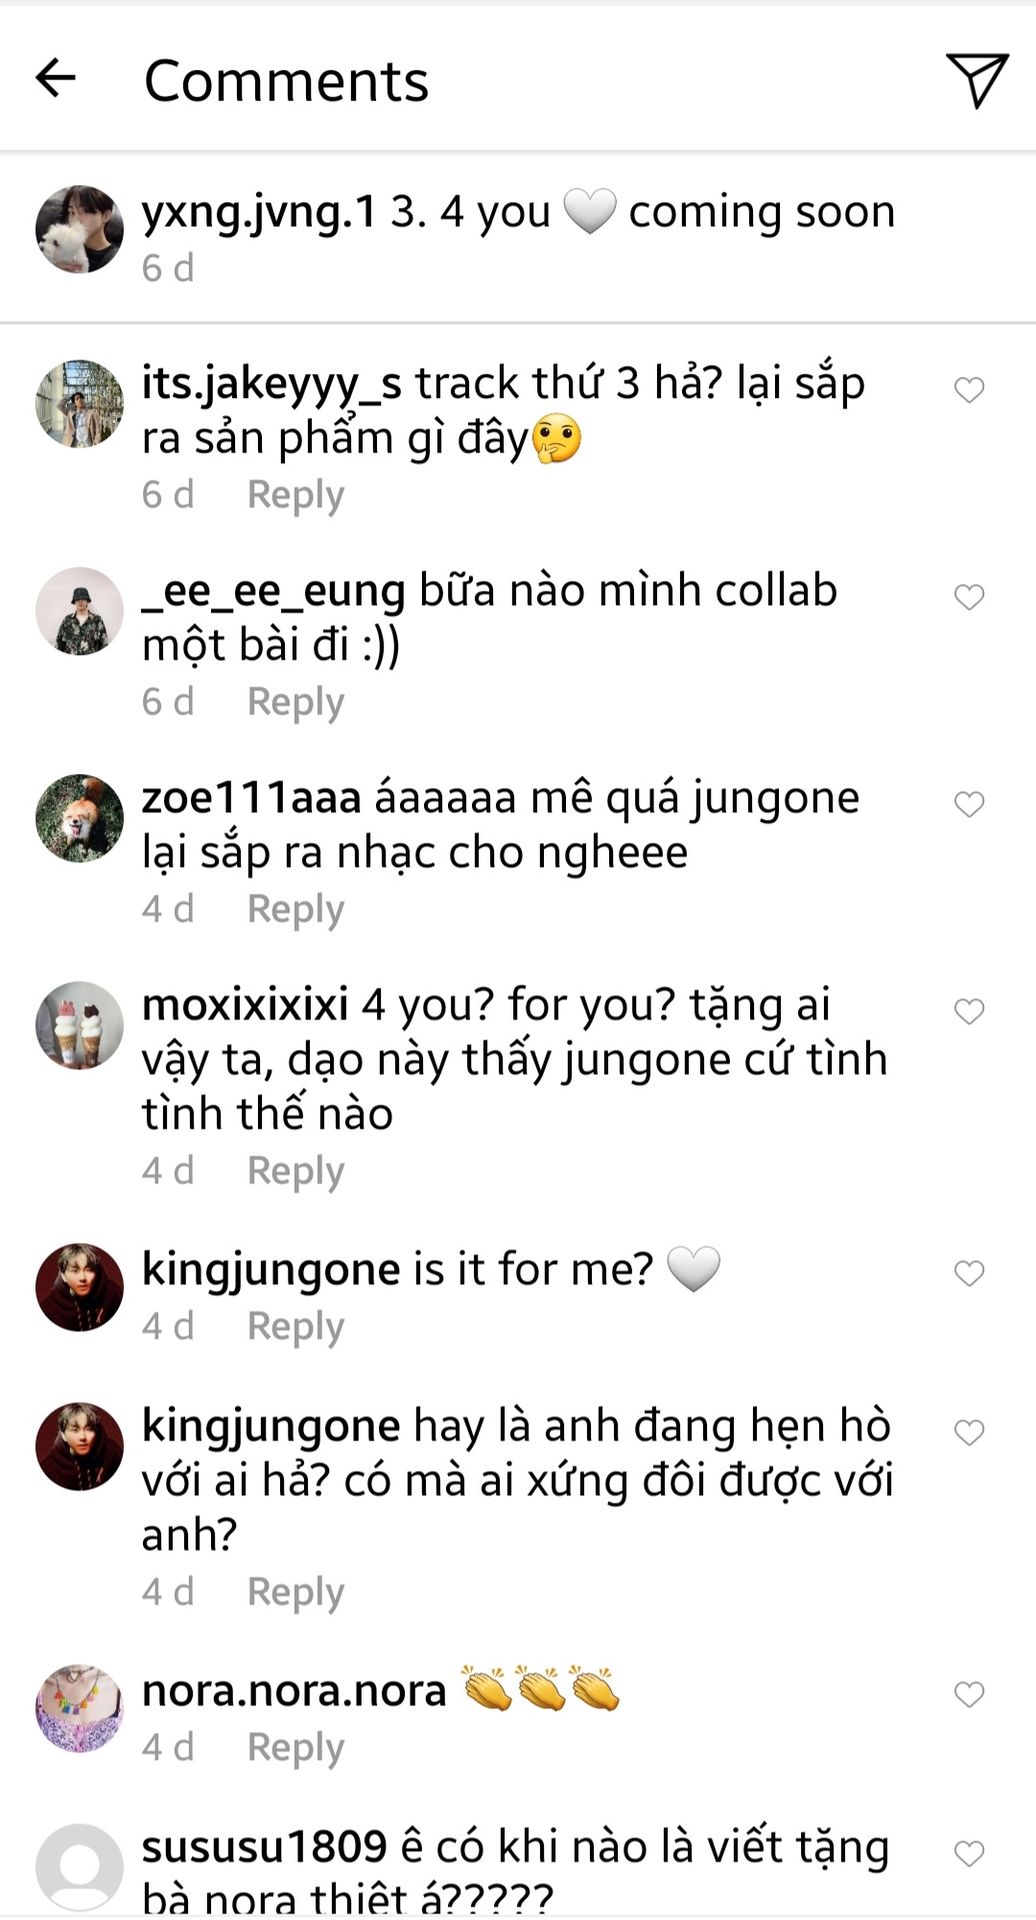Image resolution: width=1036 pixels, height=1920 pixels.
Task: Reply to nora.nora.nora comment
Action: [x=295, y=1747]
